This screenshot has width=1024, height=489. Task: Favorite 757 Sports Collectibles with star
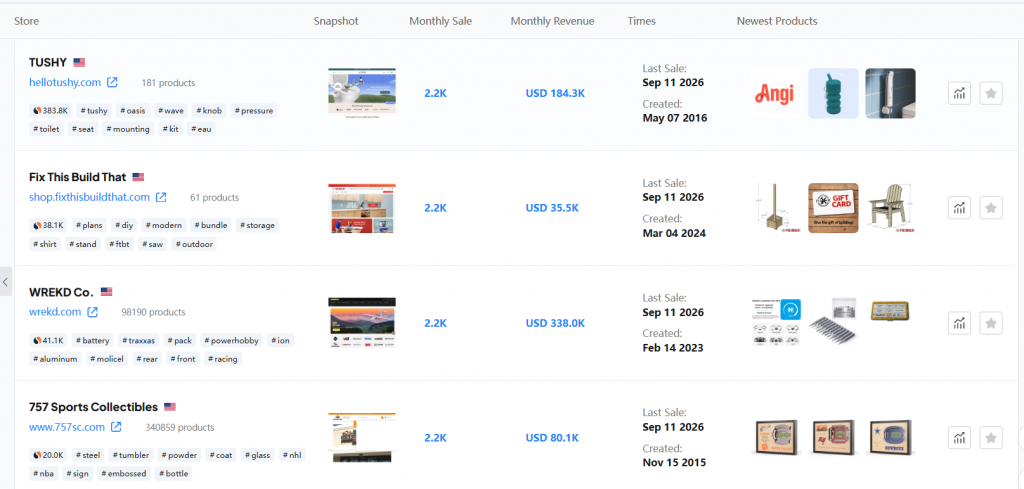coord(991,438)
